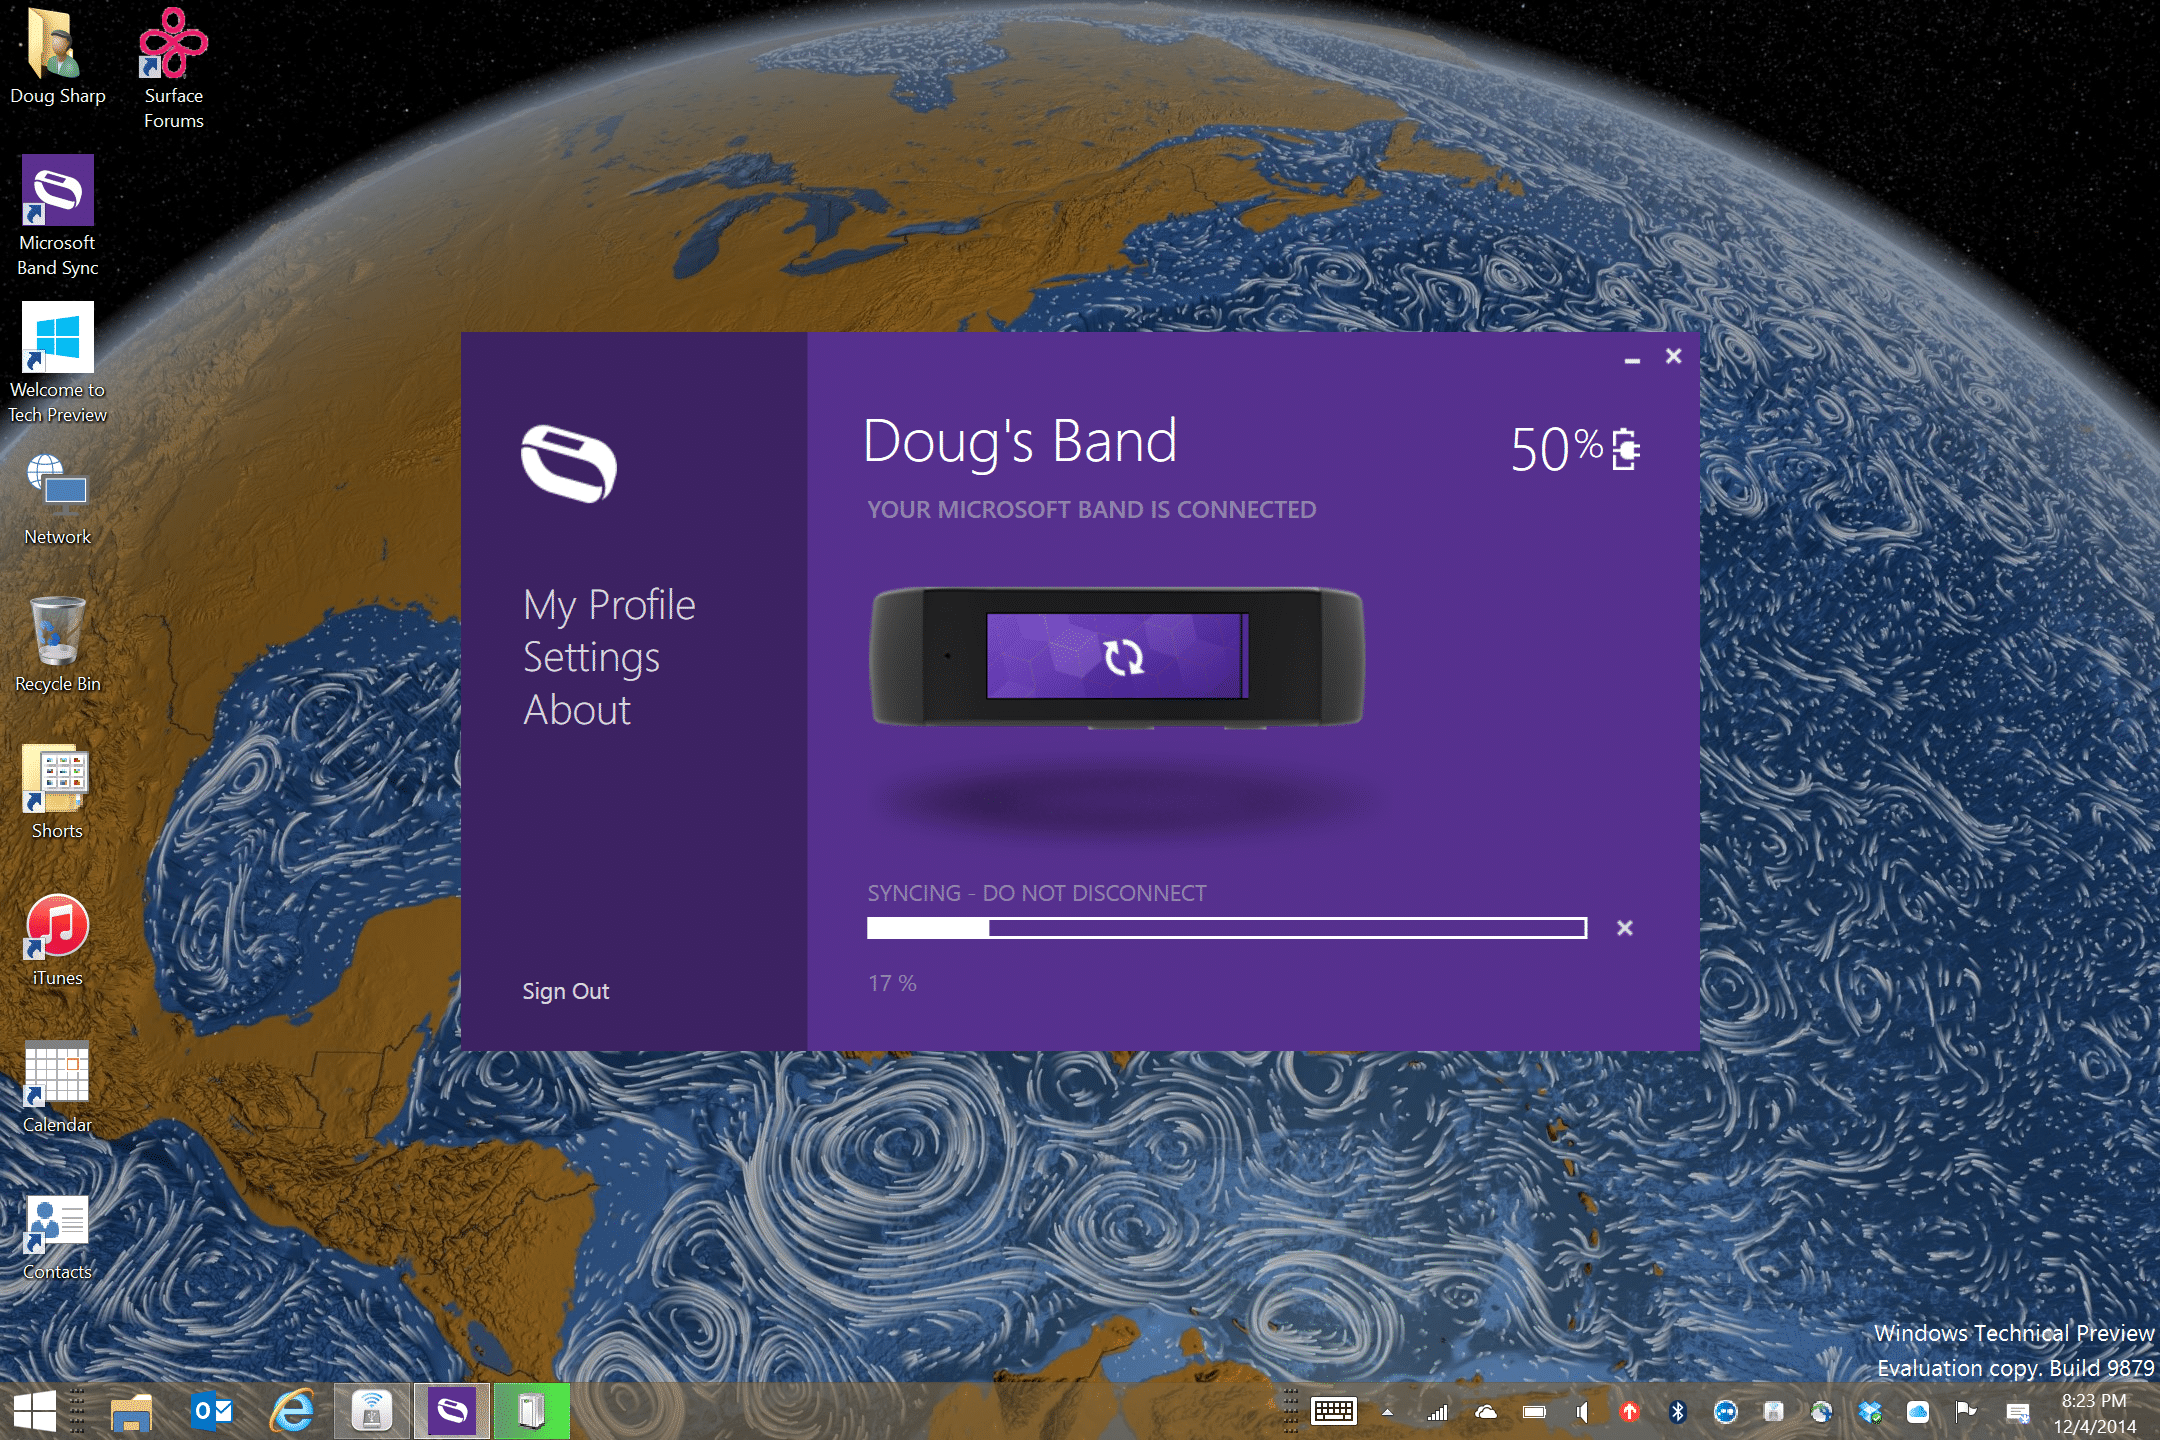Select Shorts desktop shortcut
The image size is (2160, 1440).
point(57,793)
